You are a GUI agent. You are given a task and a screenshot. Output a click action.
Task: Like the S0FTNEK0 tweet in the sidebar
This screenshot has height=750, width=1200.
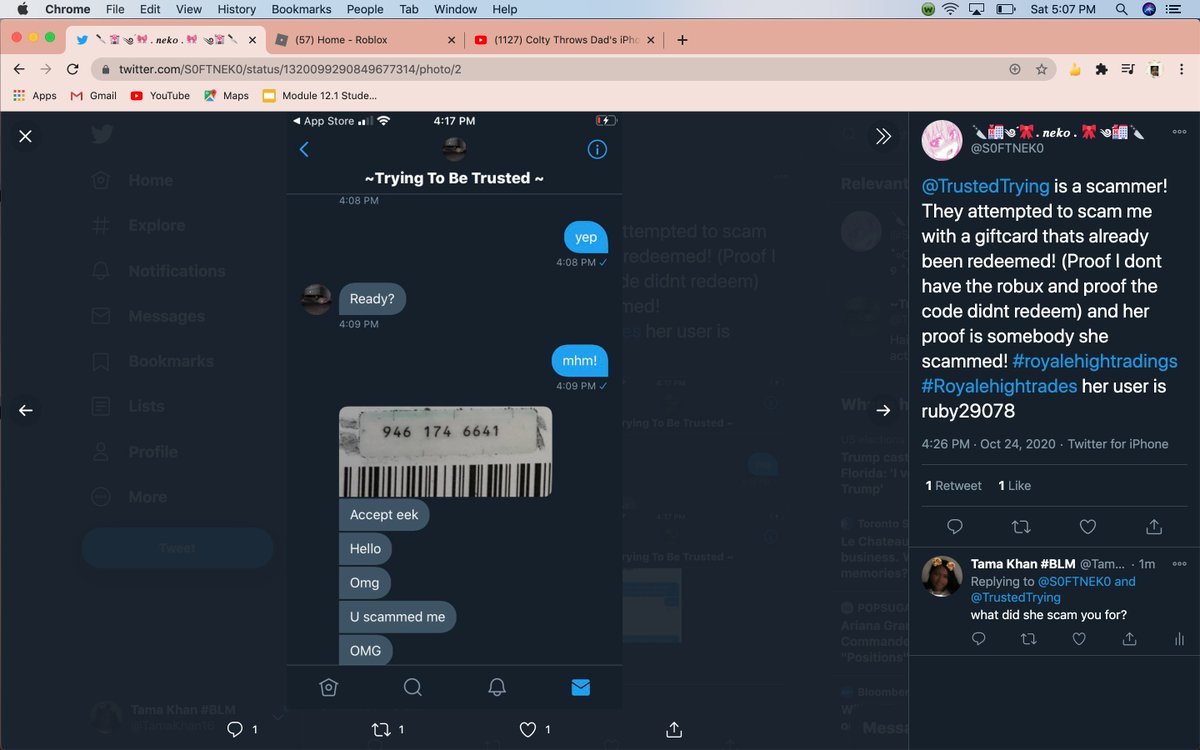coord(1087,526)
